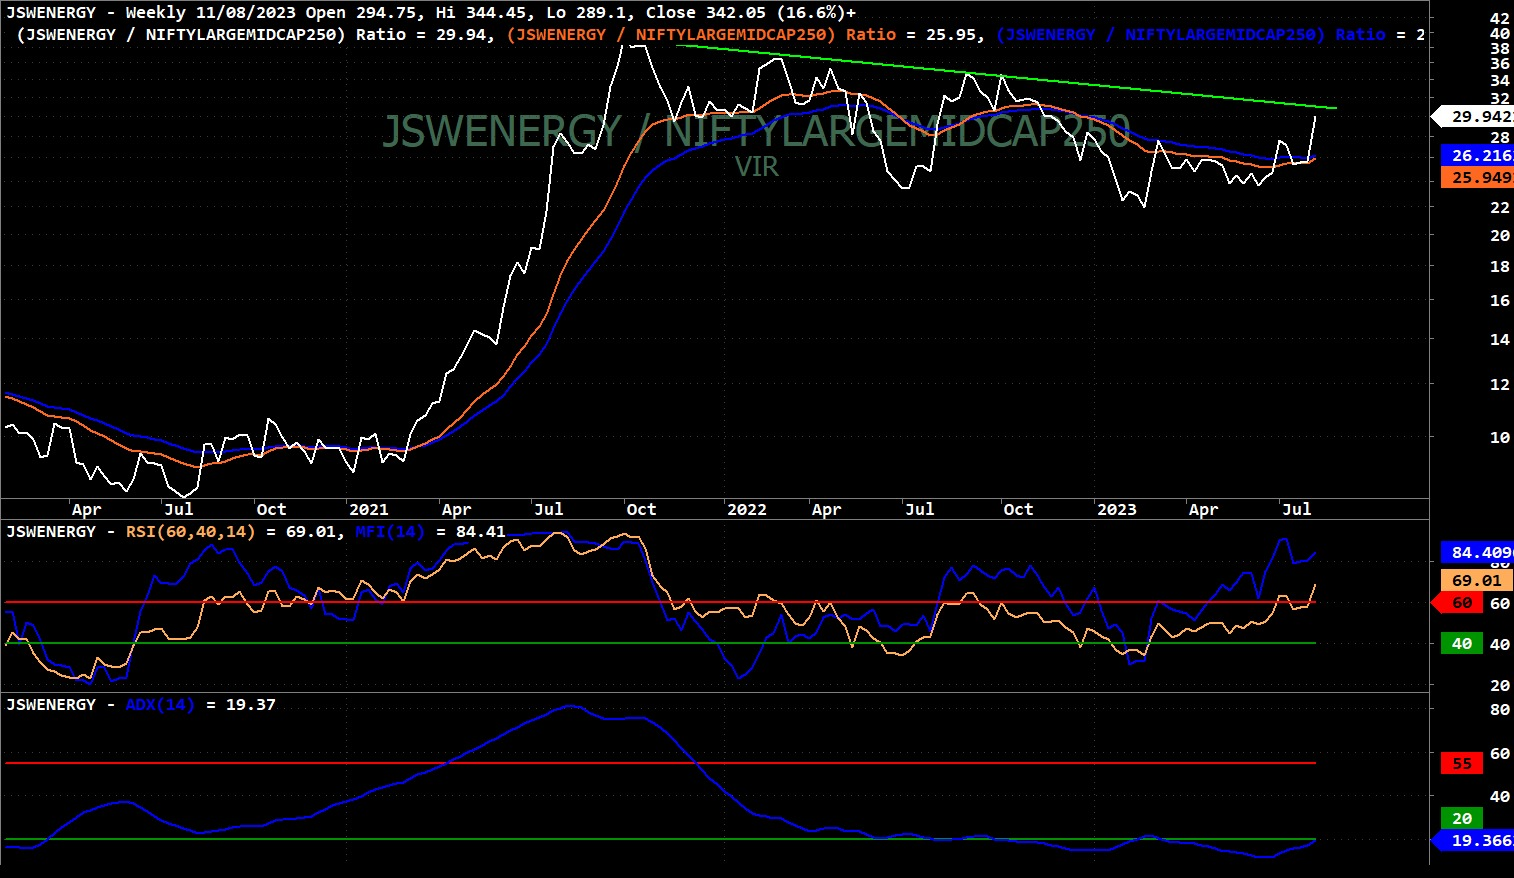Image resolution: width=1514 pixels, height=878 pixels.
Task: Click the red 55 level marker in ADX pane
Action: (1462, 764)
